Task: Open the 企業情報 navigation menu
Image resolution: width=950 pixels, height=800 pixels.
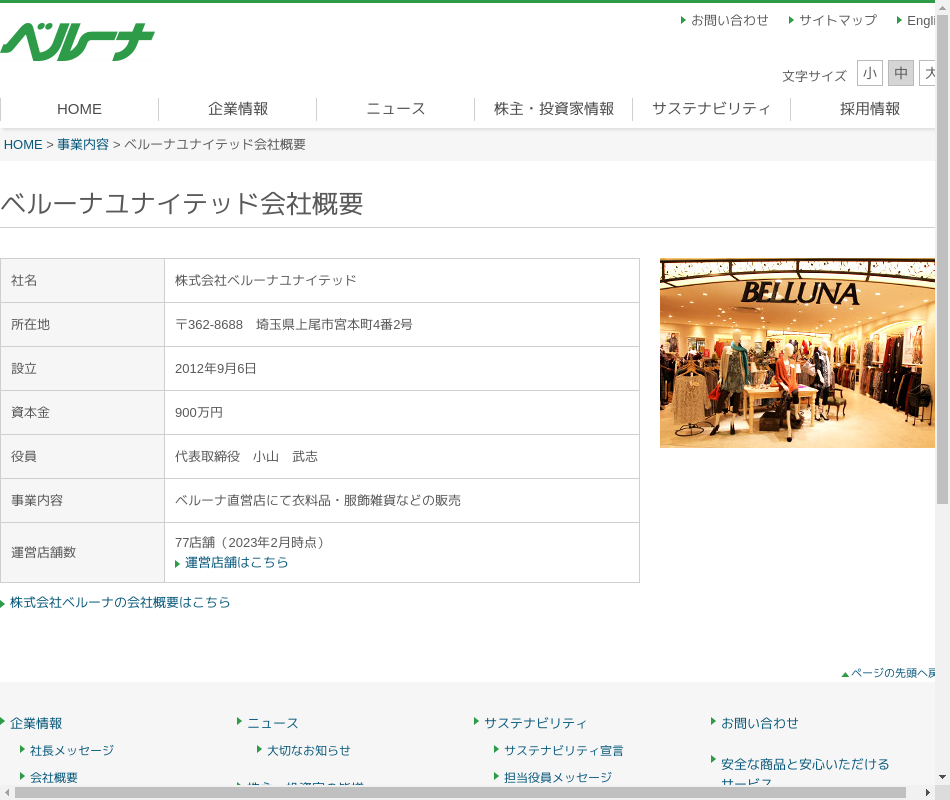Action: tap(238, 109)
